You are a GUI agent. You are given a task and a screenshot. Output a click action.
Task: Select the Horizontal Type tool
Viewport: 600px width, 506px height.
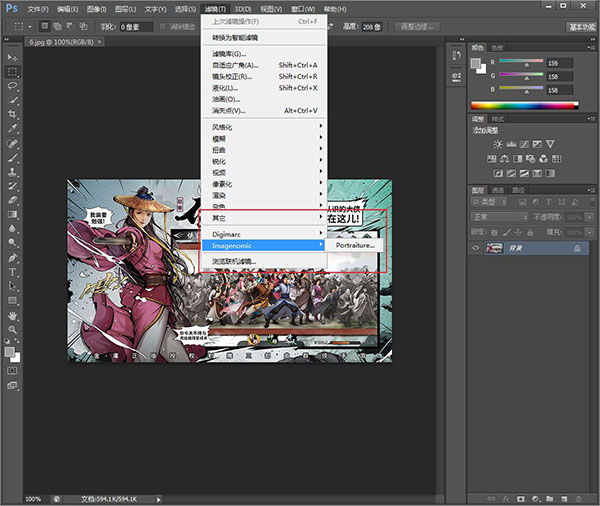13,271
